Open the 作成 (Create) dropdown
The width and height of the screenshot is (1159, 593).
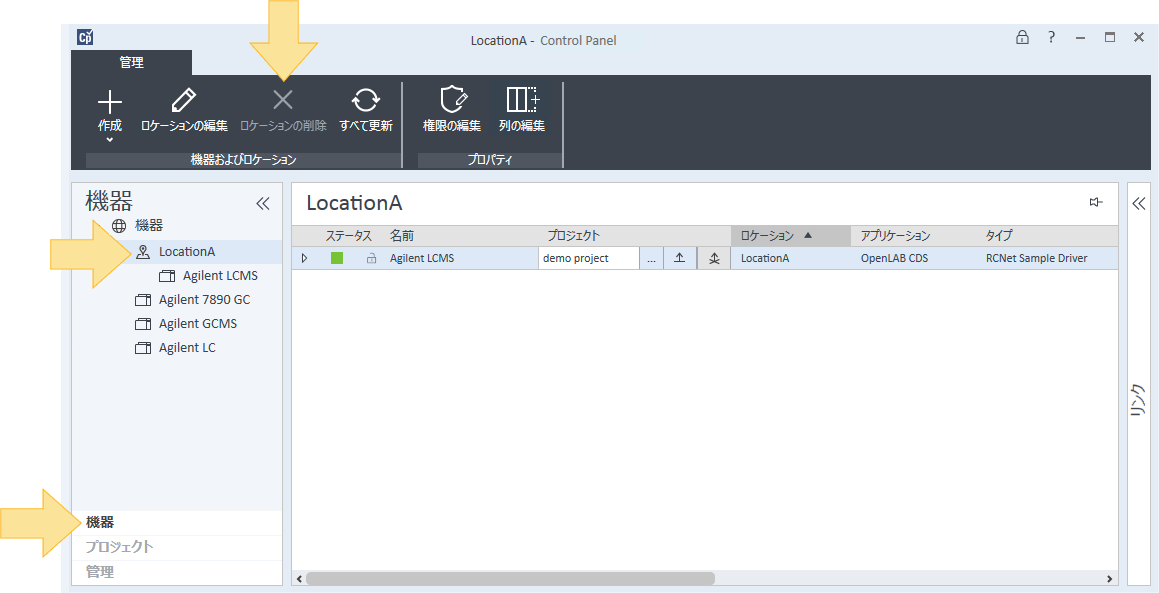point(109,115)
